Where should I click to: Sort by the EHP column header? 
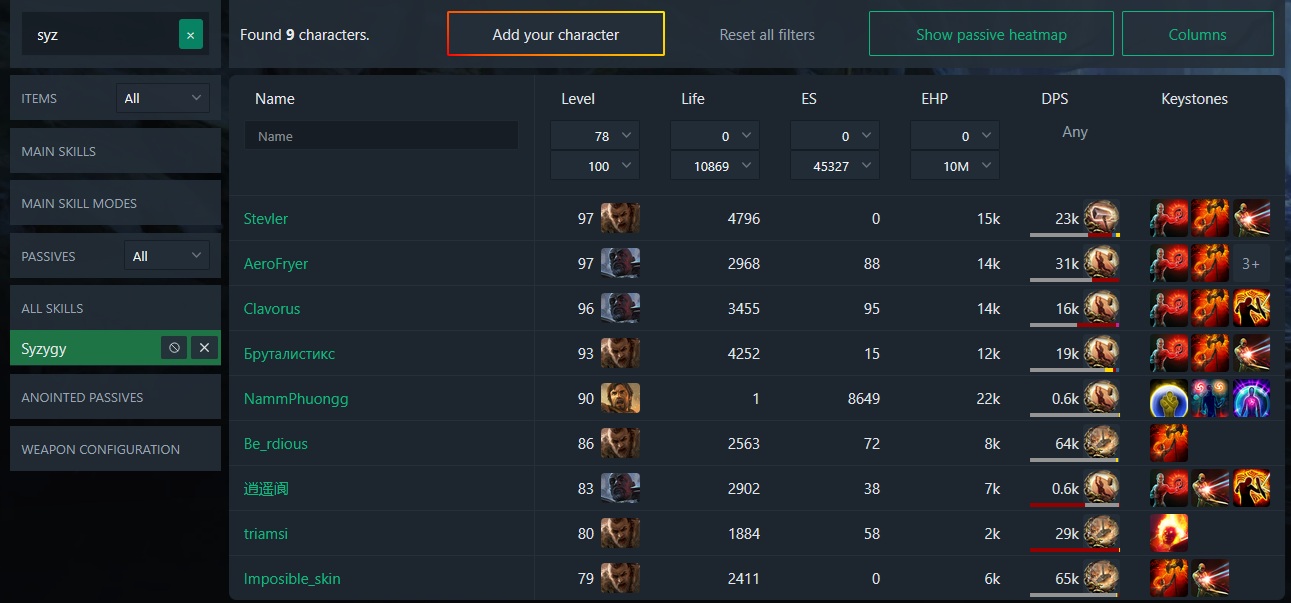tap(934, 99)
